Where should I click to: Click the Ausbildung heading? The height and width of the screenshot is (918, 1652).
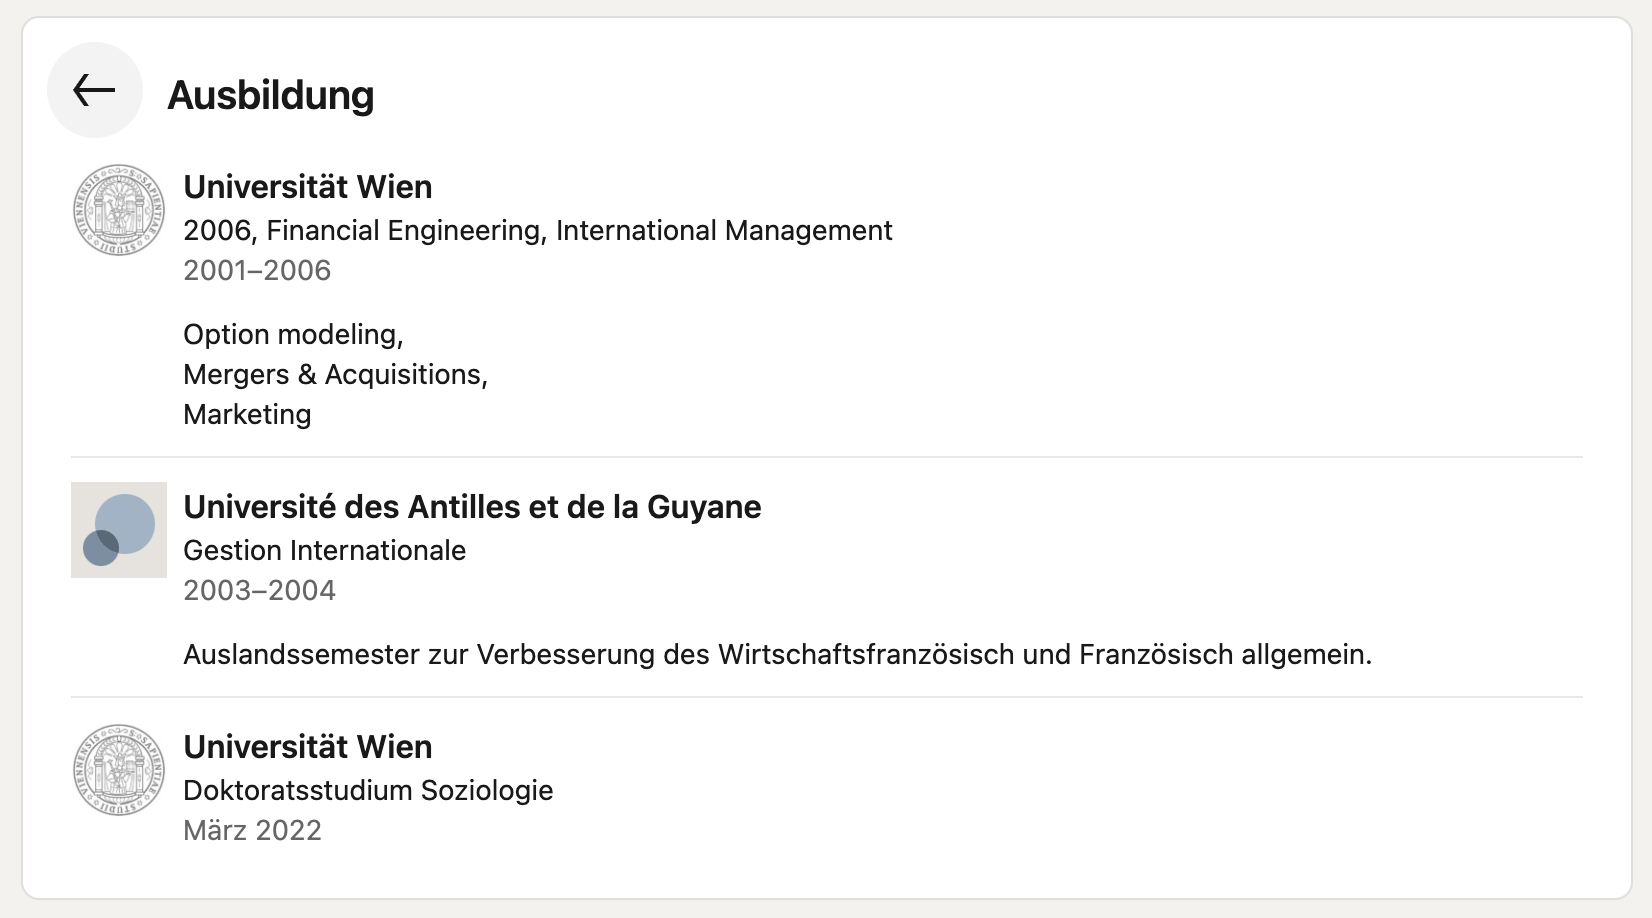click(271, 95)
